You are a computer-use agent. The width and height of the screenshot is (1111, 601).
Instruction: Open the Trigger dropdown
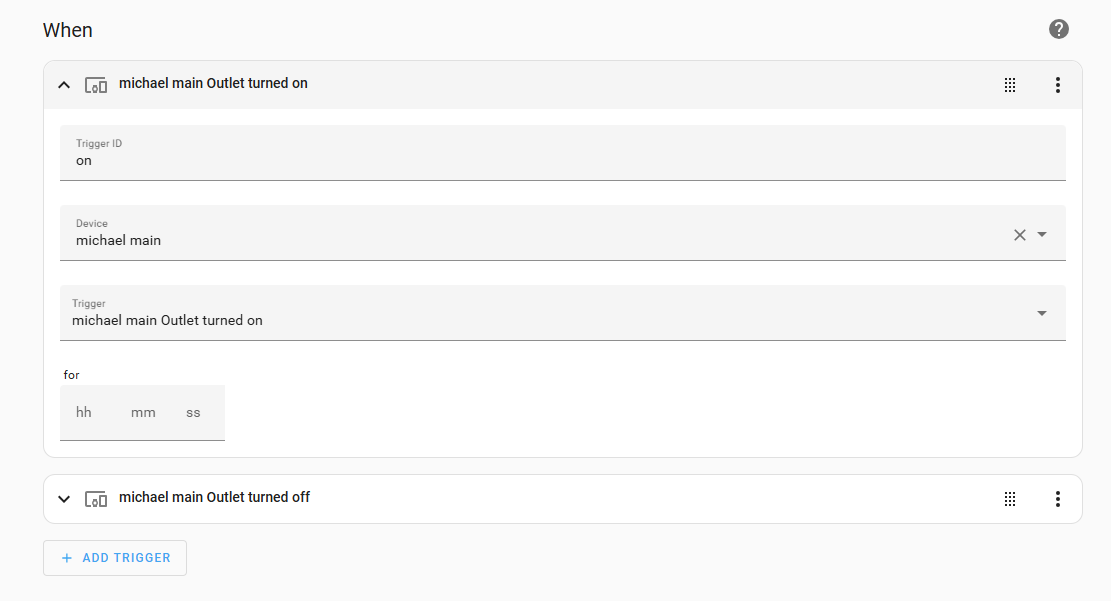point(1040,312)
